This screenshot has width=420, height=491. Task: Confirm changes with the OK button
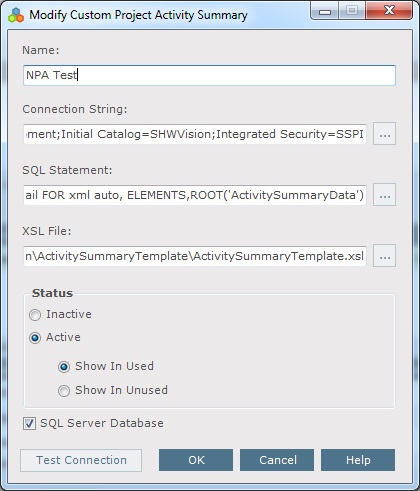(196, 460)
